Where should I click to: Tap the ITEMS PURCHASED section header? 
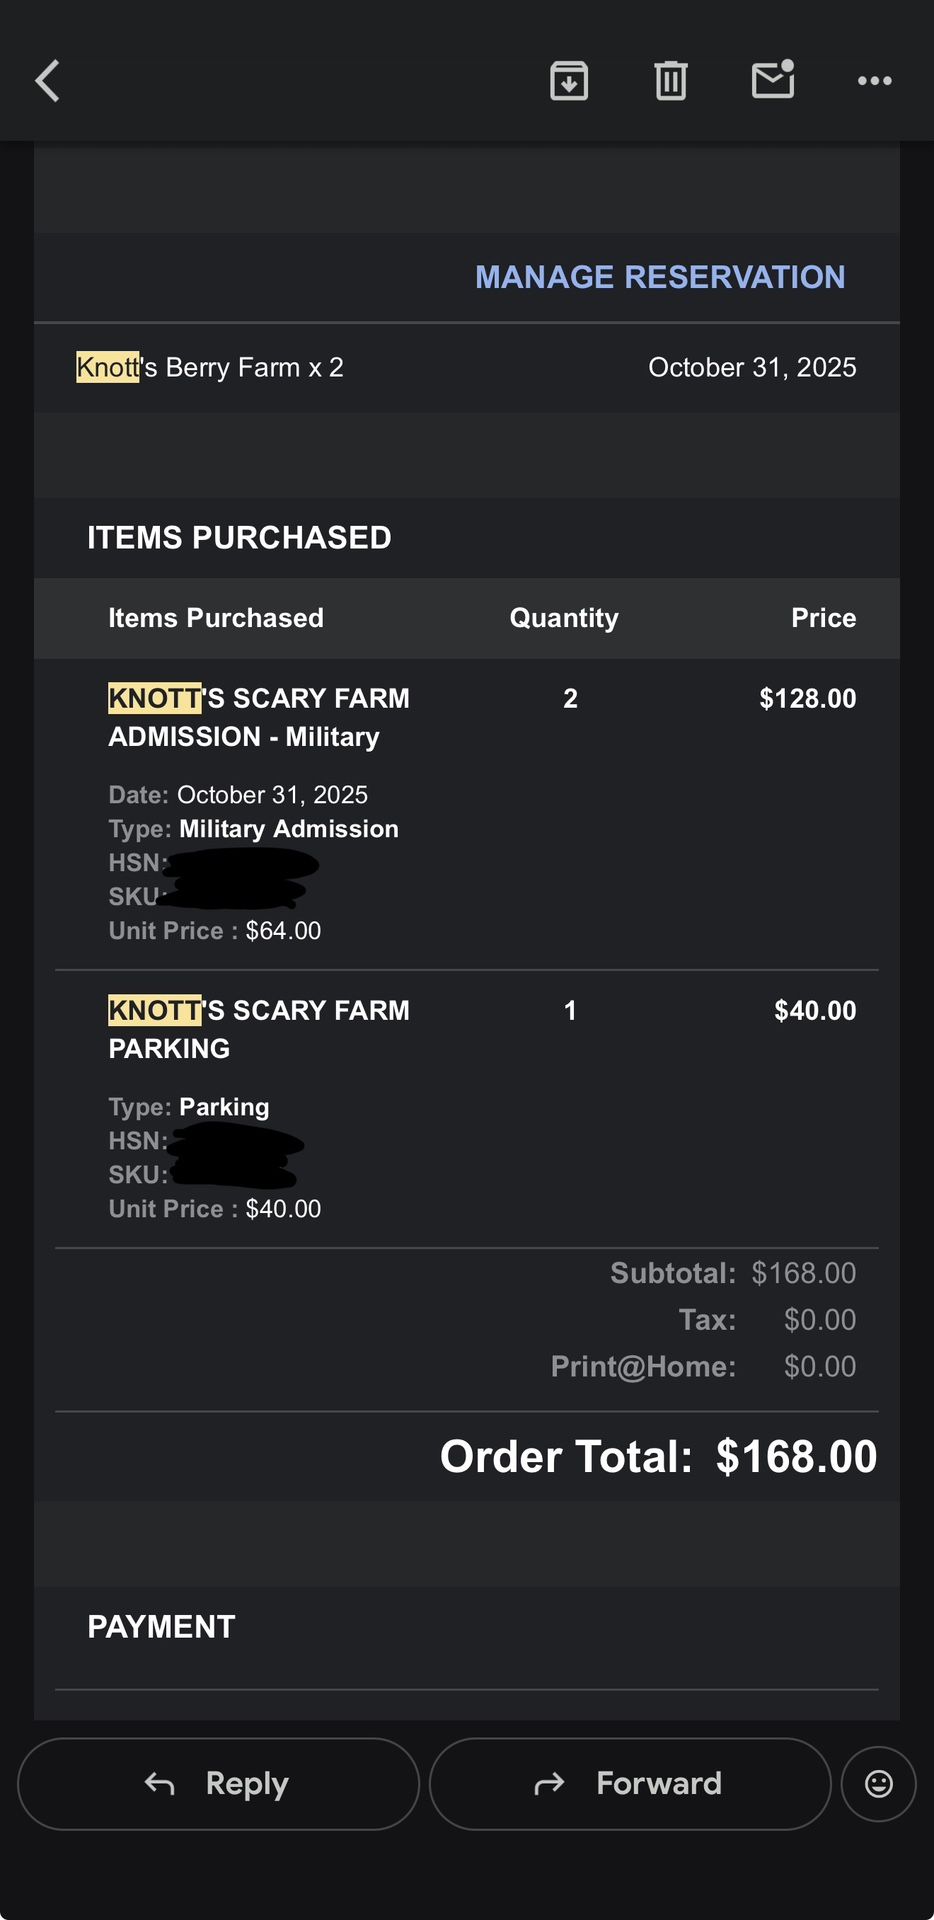239,537
